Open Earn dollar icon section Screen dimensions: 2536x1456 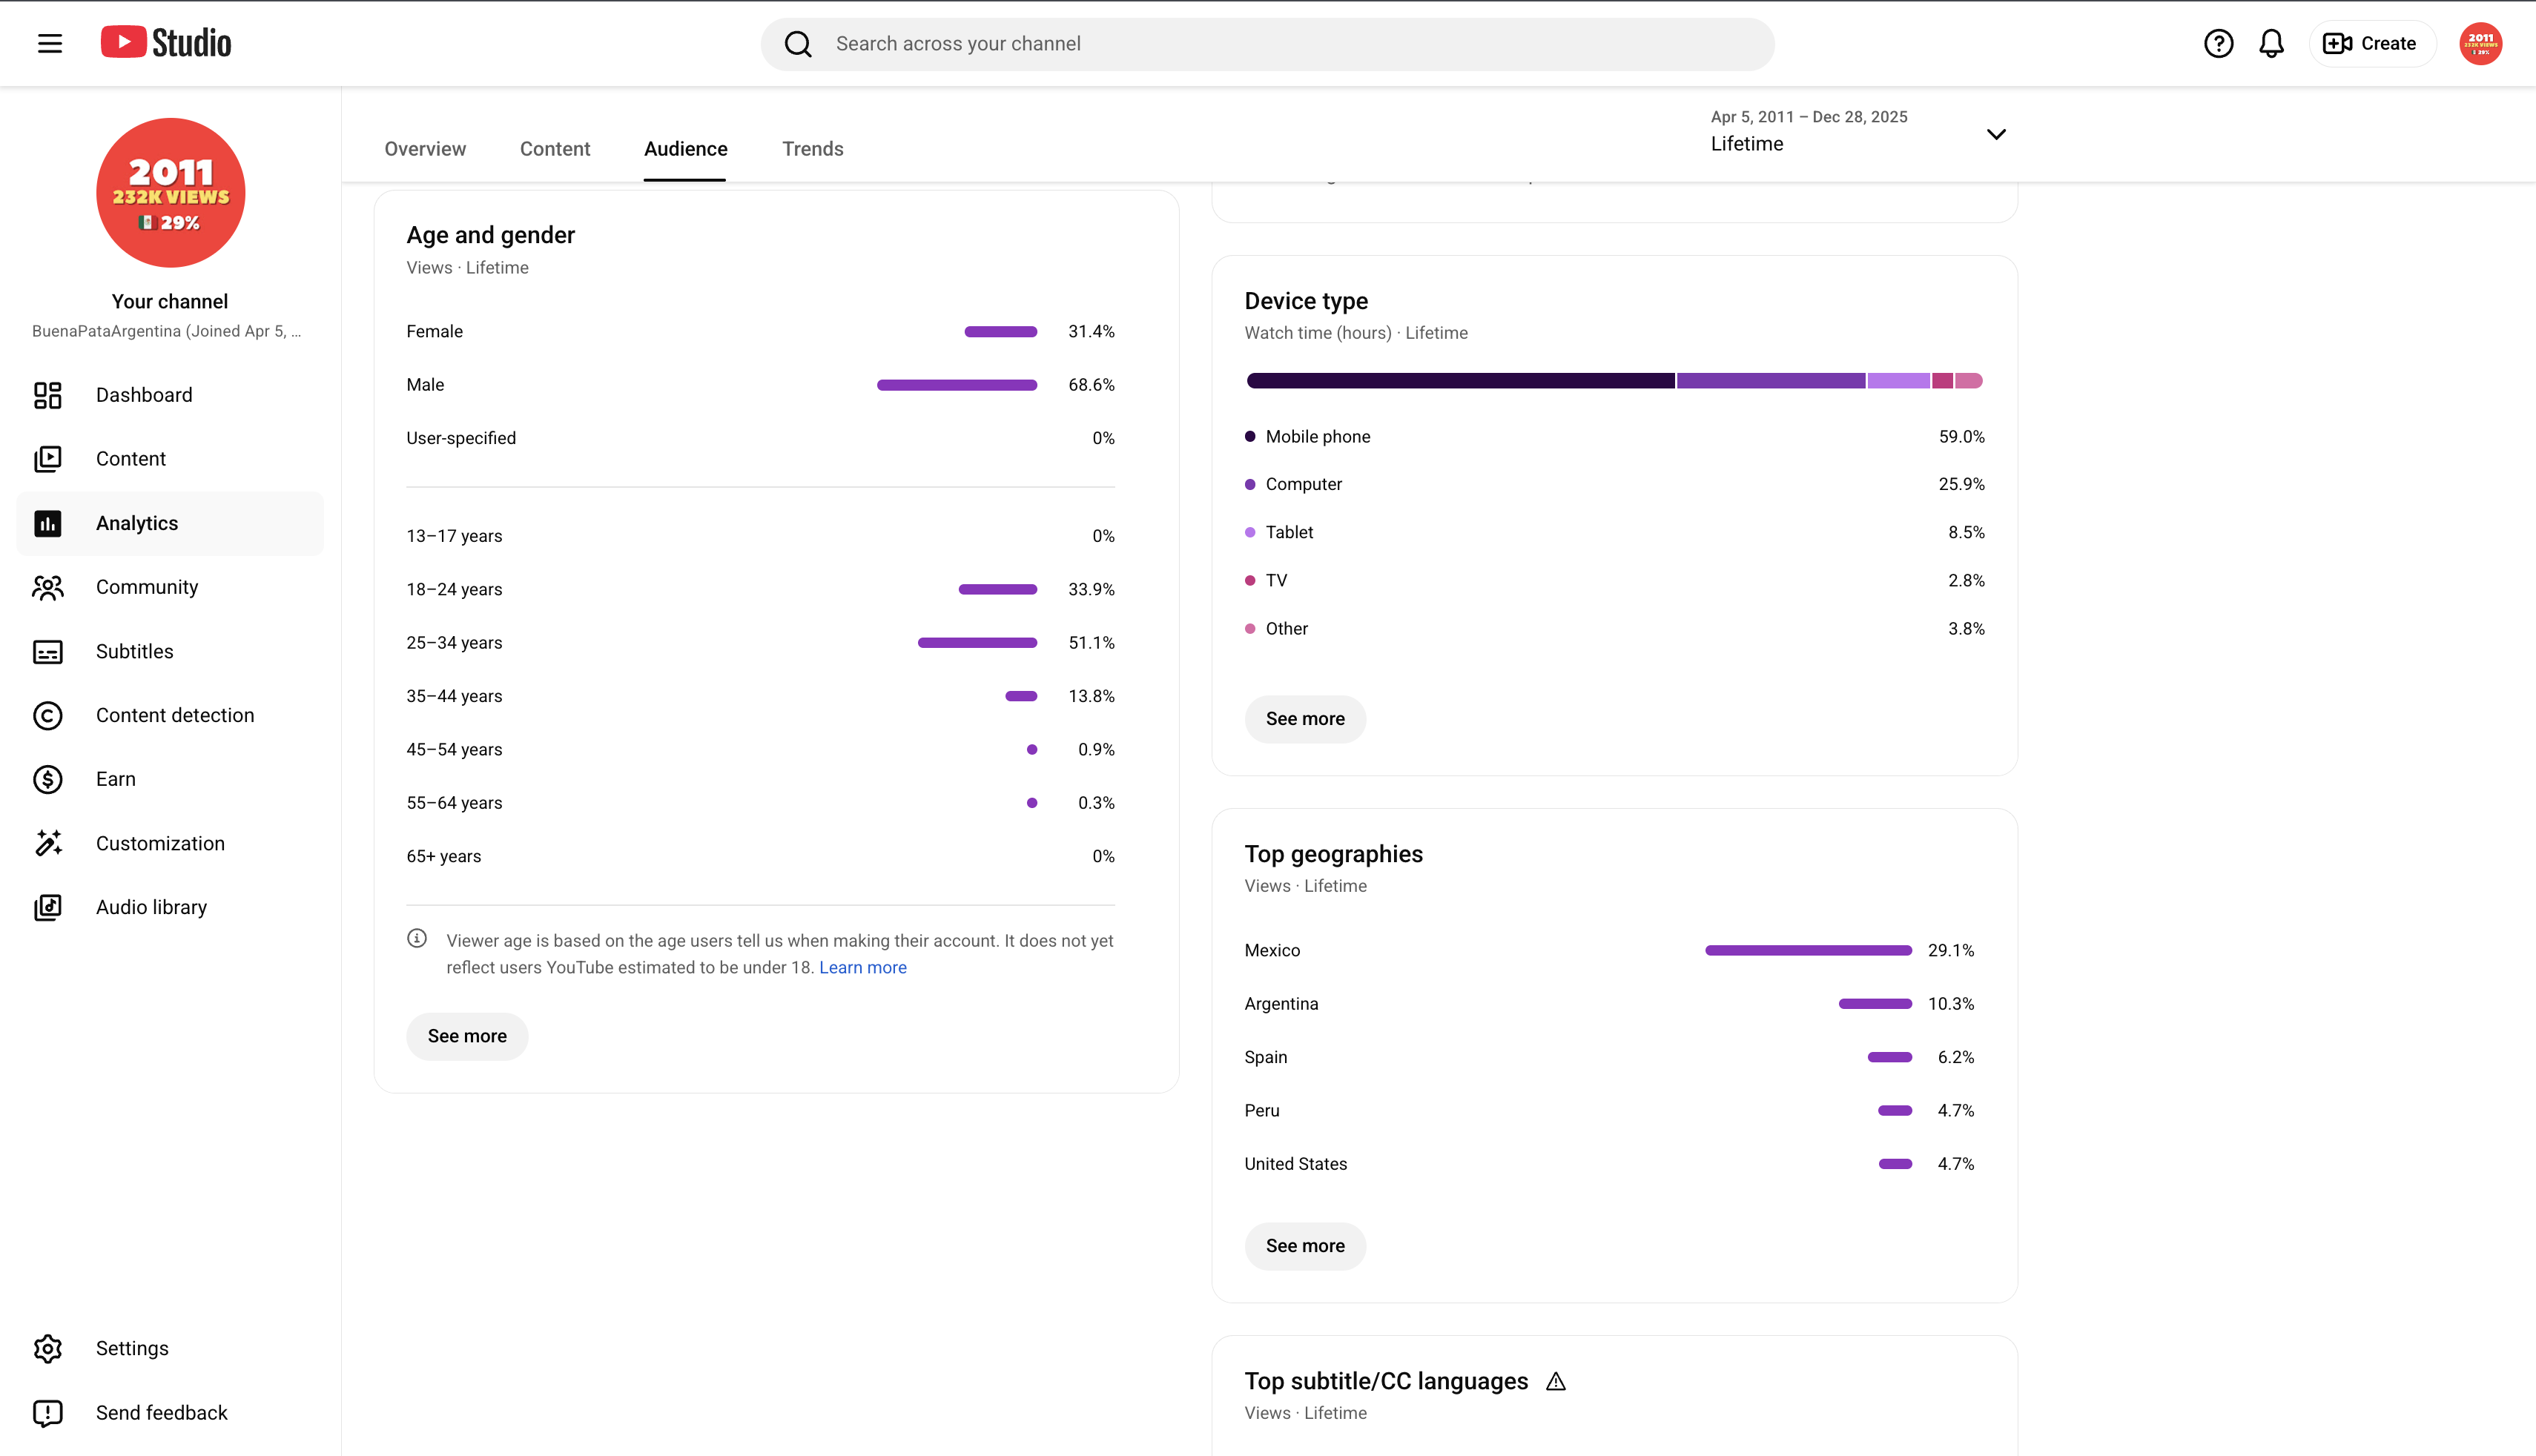48,779
